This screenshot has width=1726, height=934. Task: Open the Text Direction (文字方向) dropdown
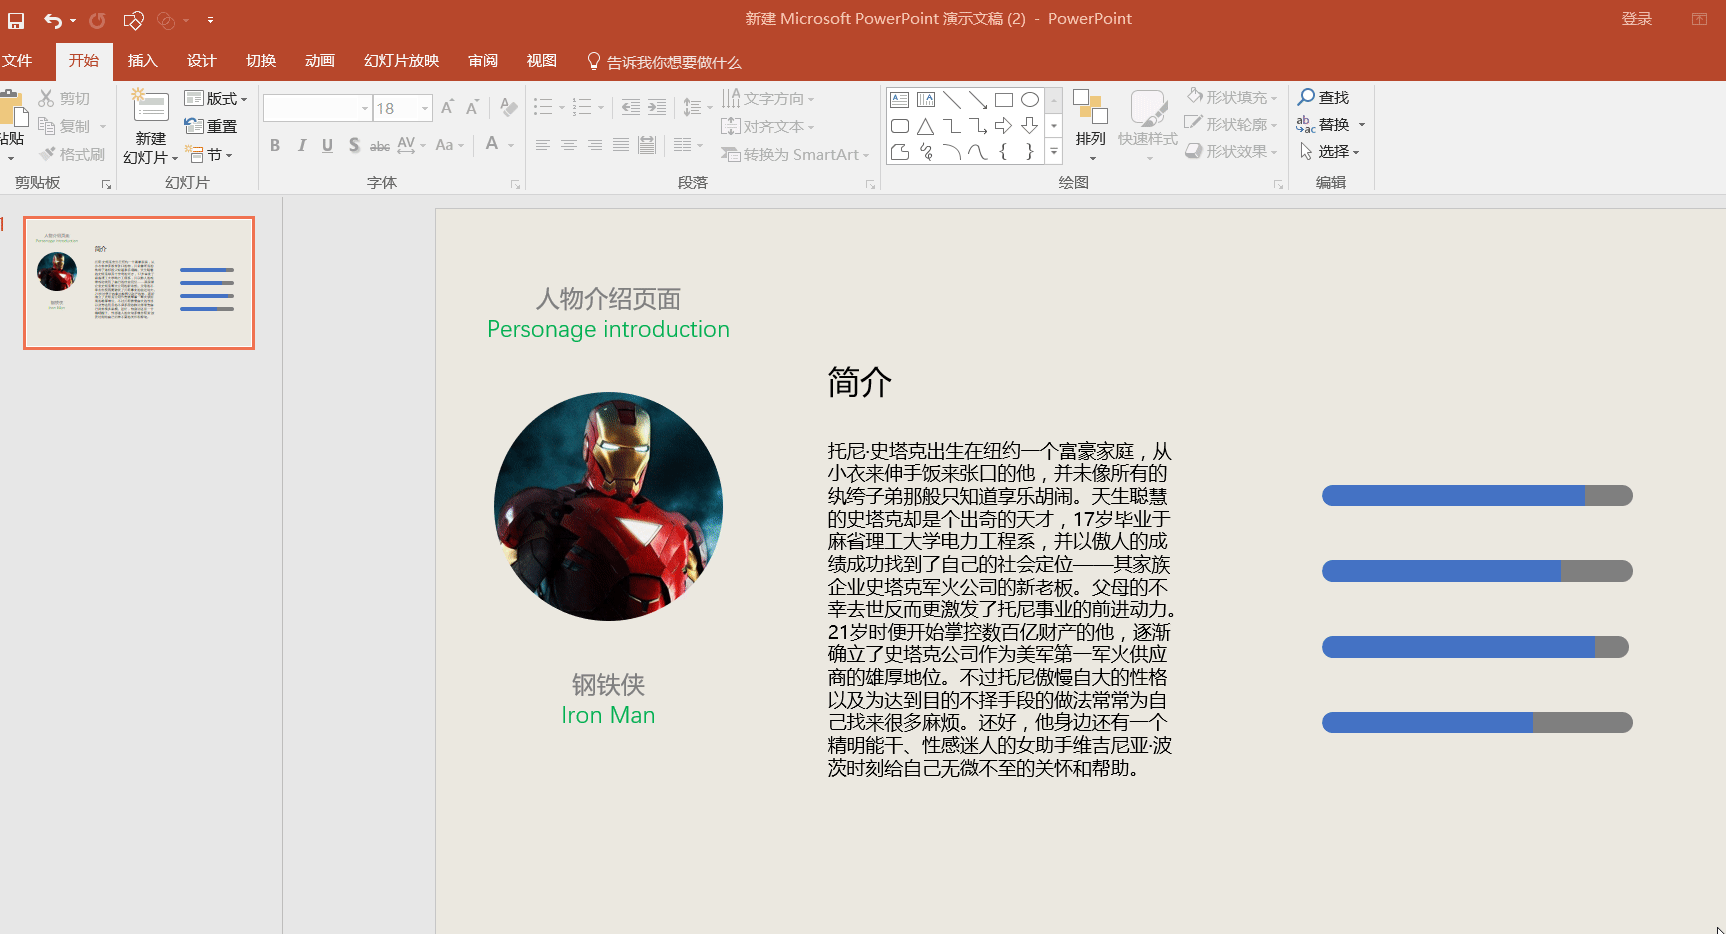[x=768, y=98]
